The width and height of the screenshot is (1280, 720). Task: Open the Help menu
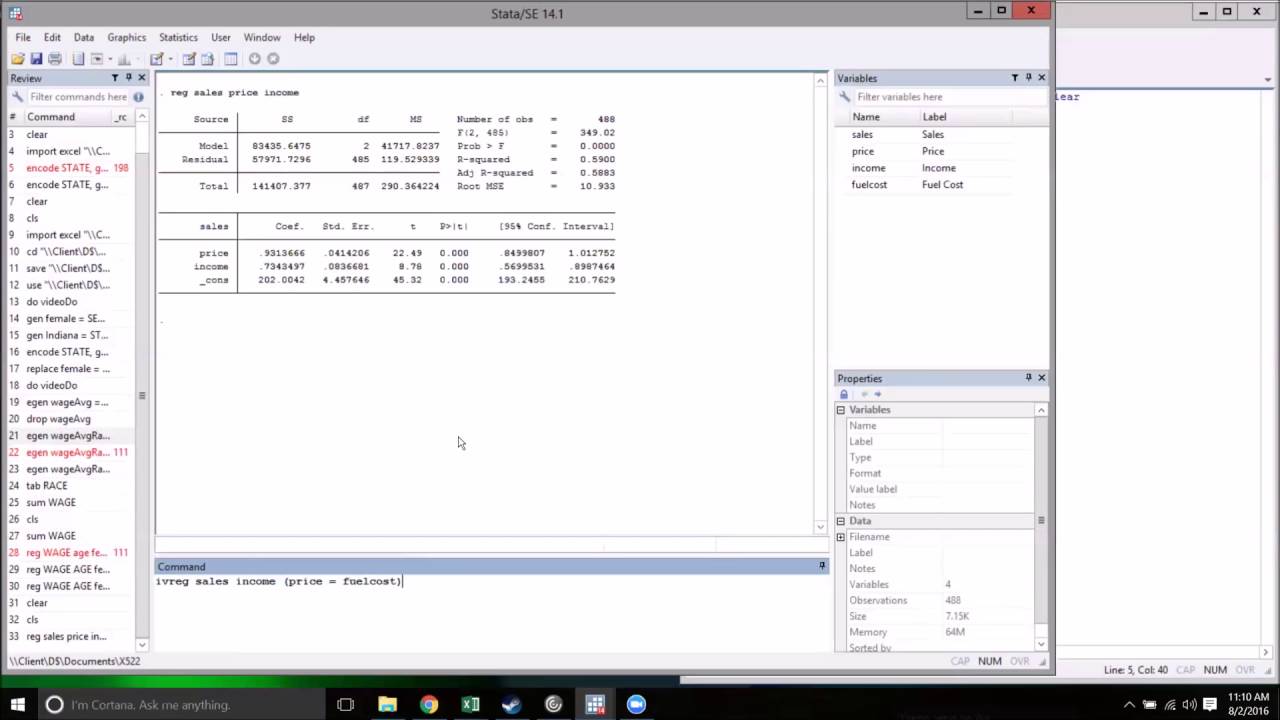pyautogui.click(x=304, y=37)
